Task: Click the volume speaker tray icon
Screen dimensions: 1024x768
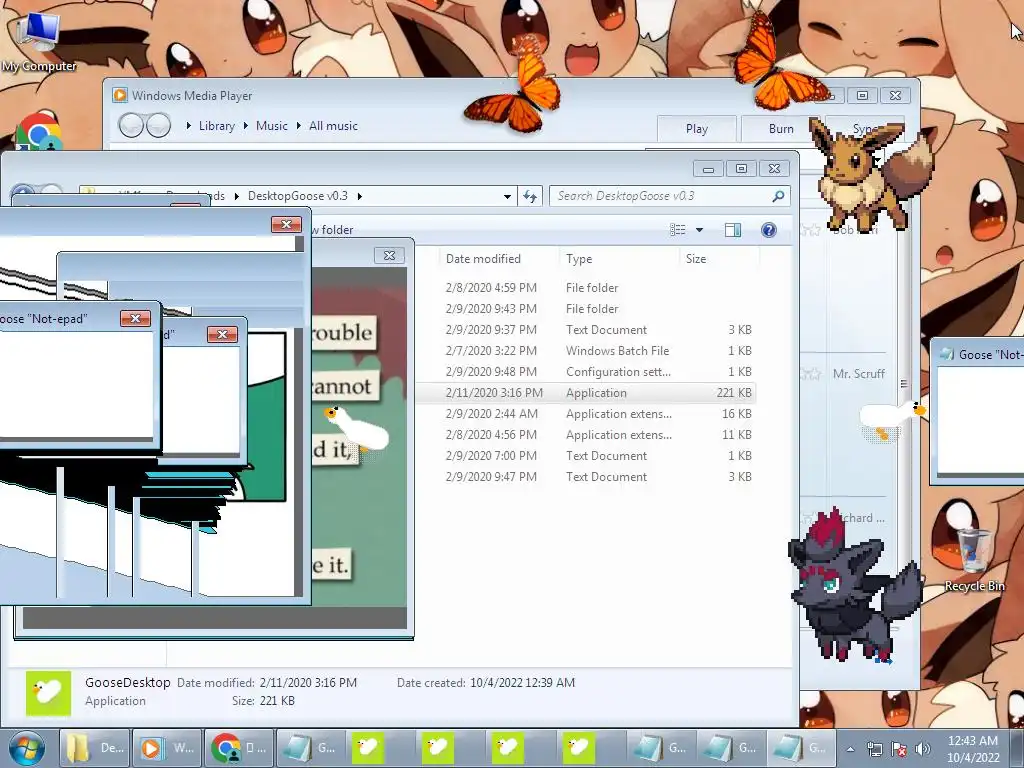Action: pyautogui.click(x=922, y=749)
